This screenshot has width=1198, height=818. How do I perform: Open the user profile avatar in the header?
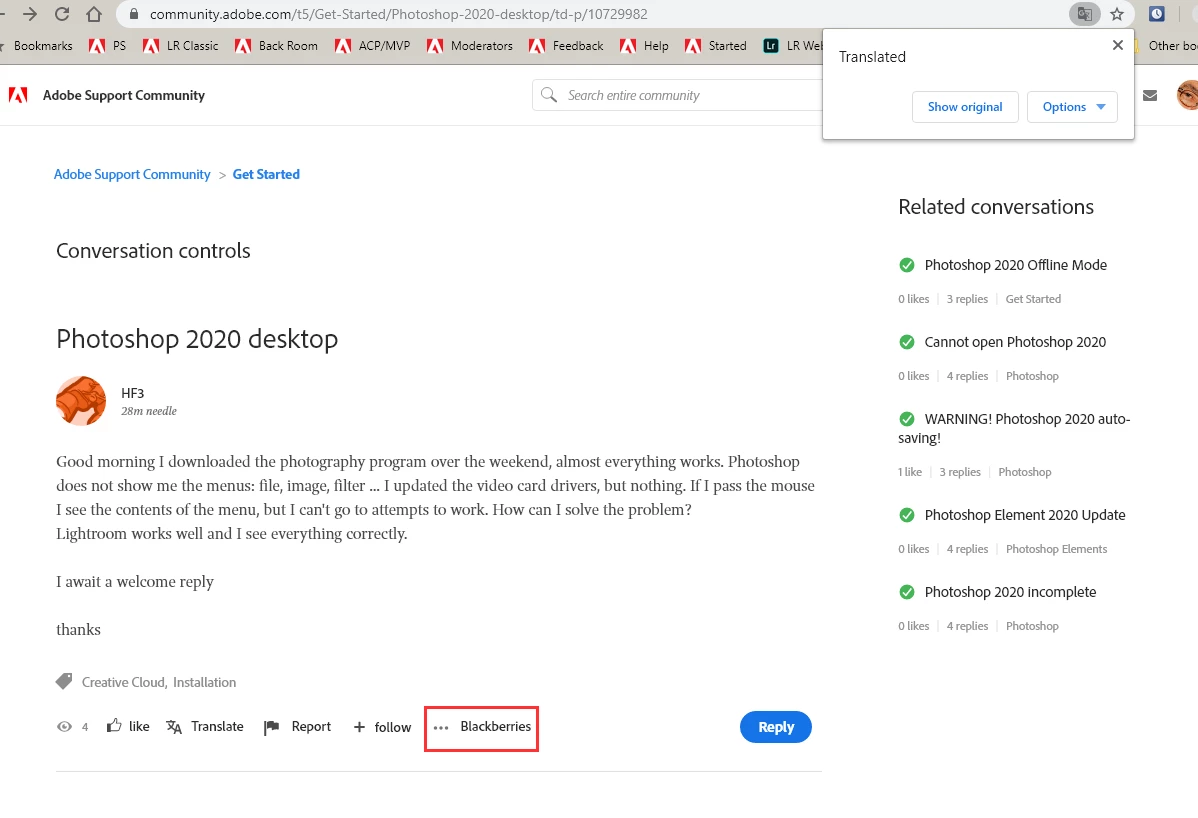point(1187,95)
